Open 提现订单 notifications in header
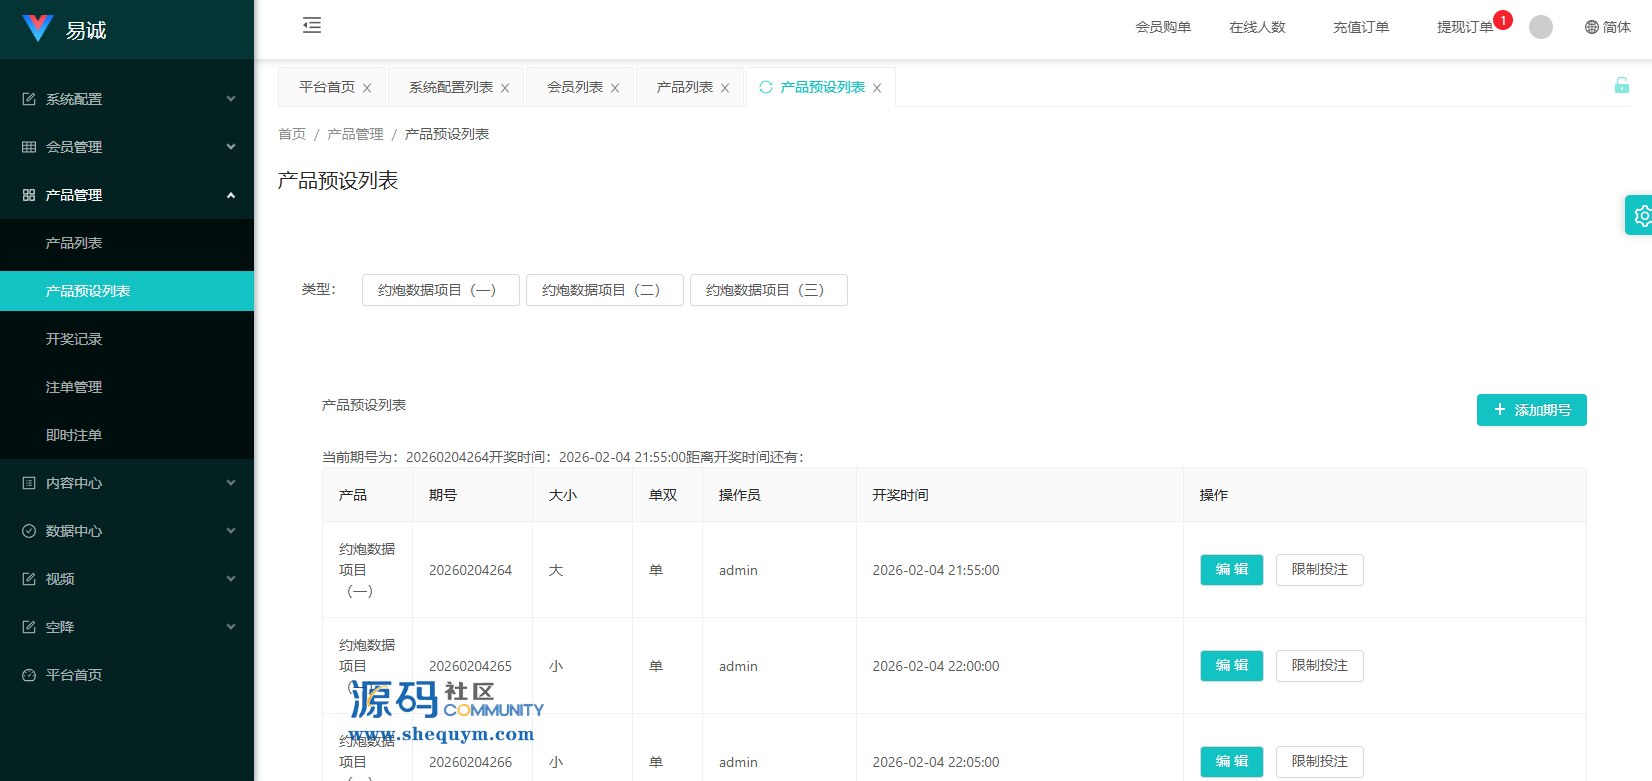Image resolution: width=1652 pixels, height=781 pixels. point(1464,27)
